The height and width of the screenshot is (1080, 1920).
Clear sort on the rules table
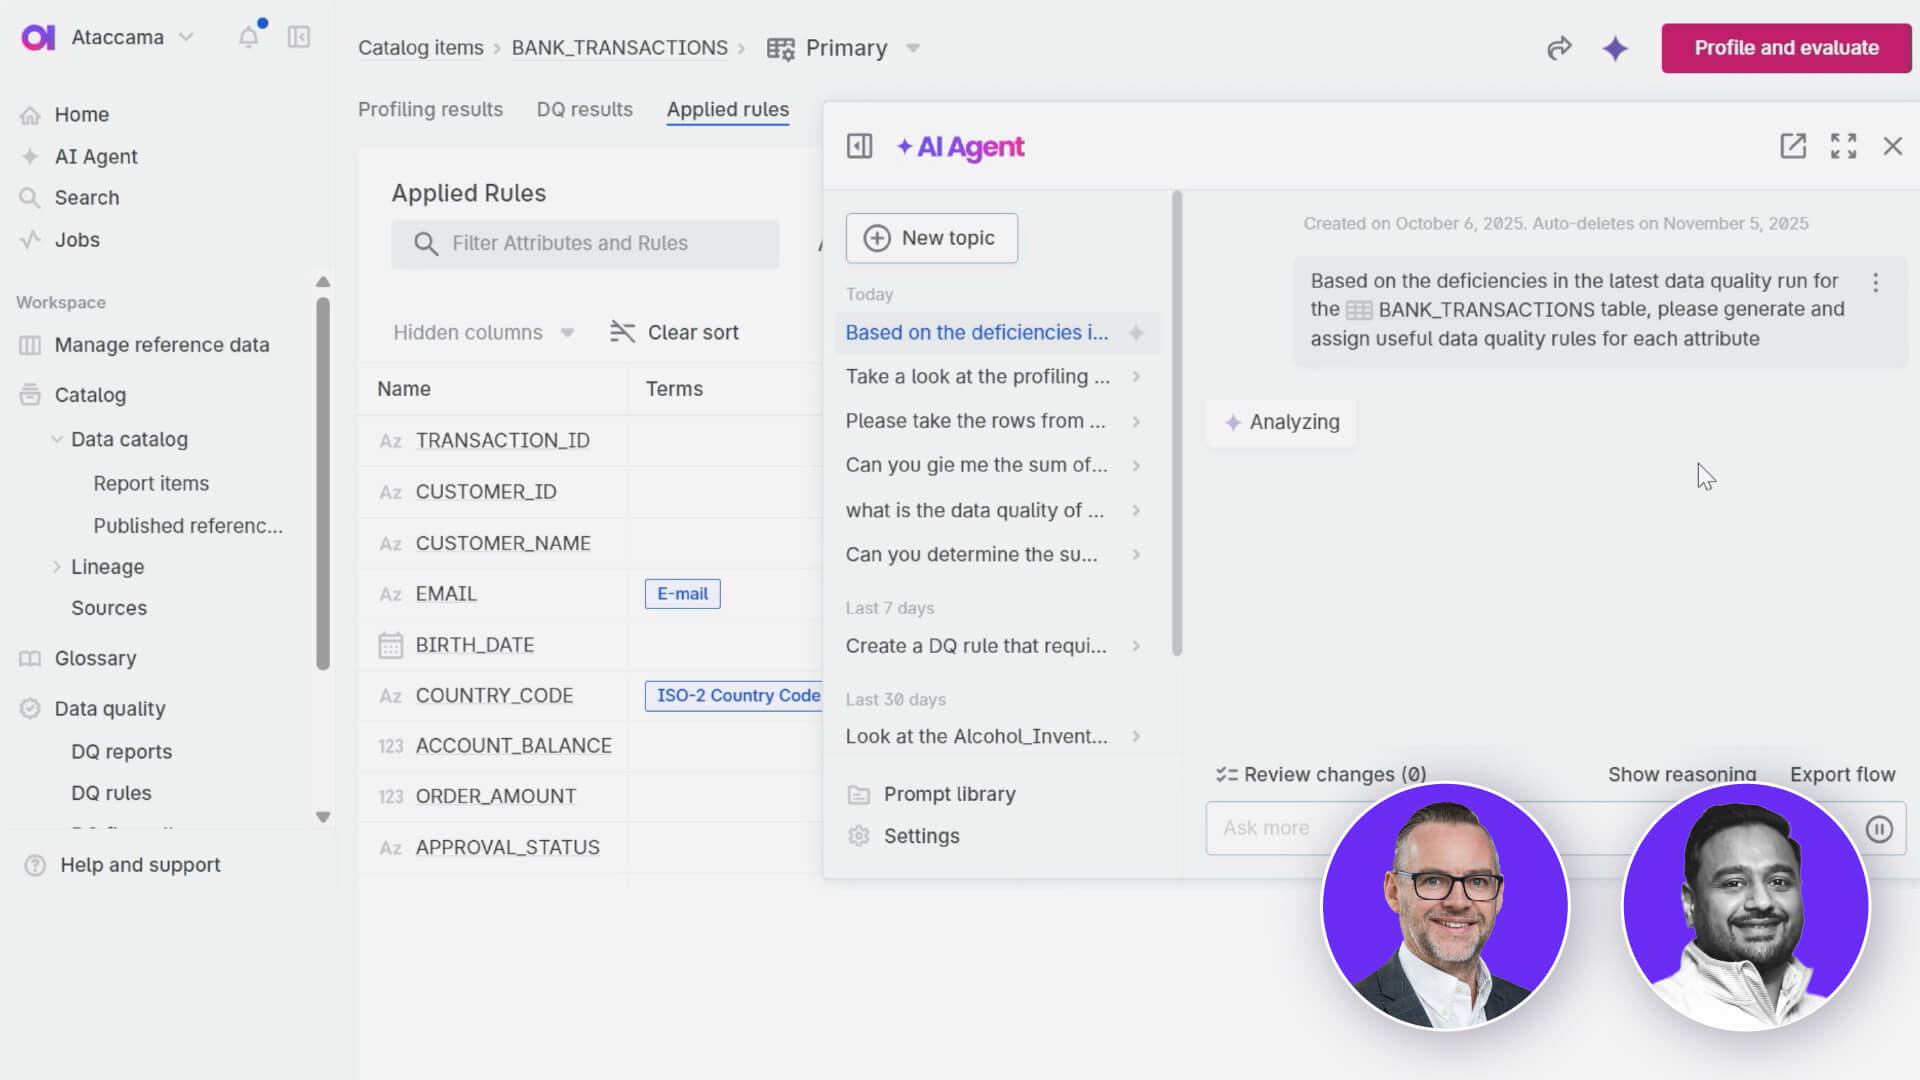675,332
